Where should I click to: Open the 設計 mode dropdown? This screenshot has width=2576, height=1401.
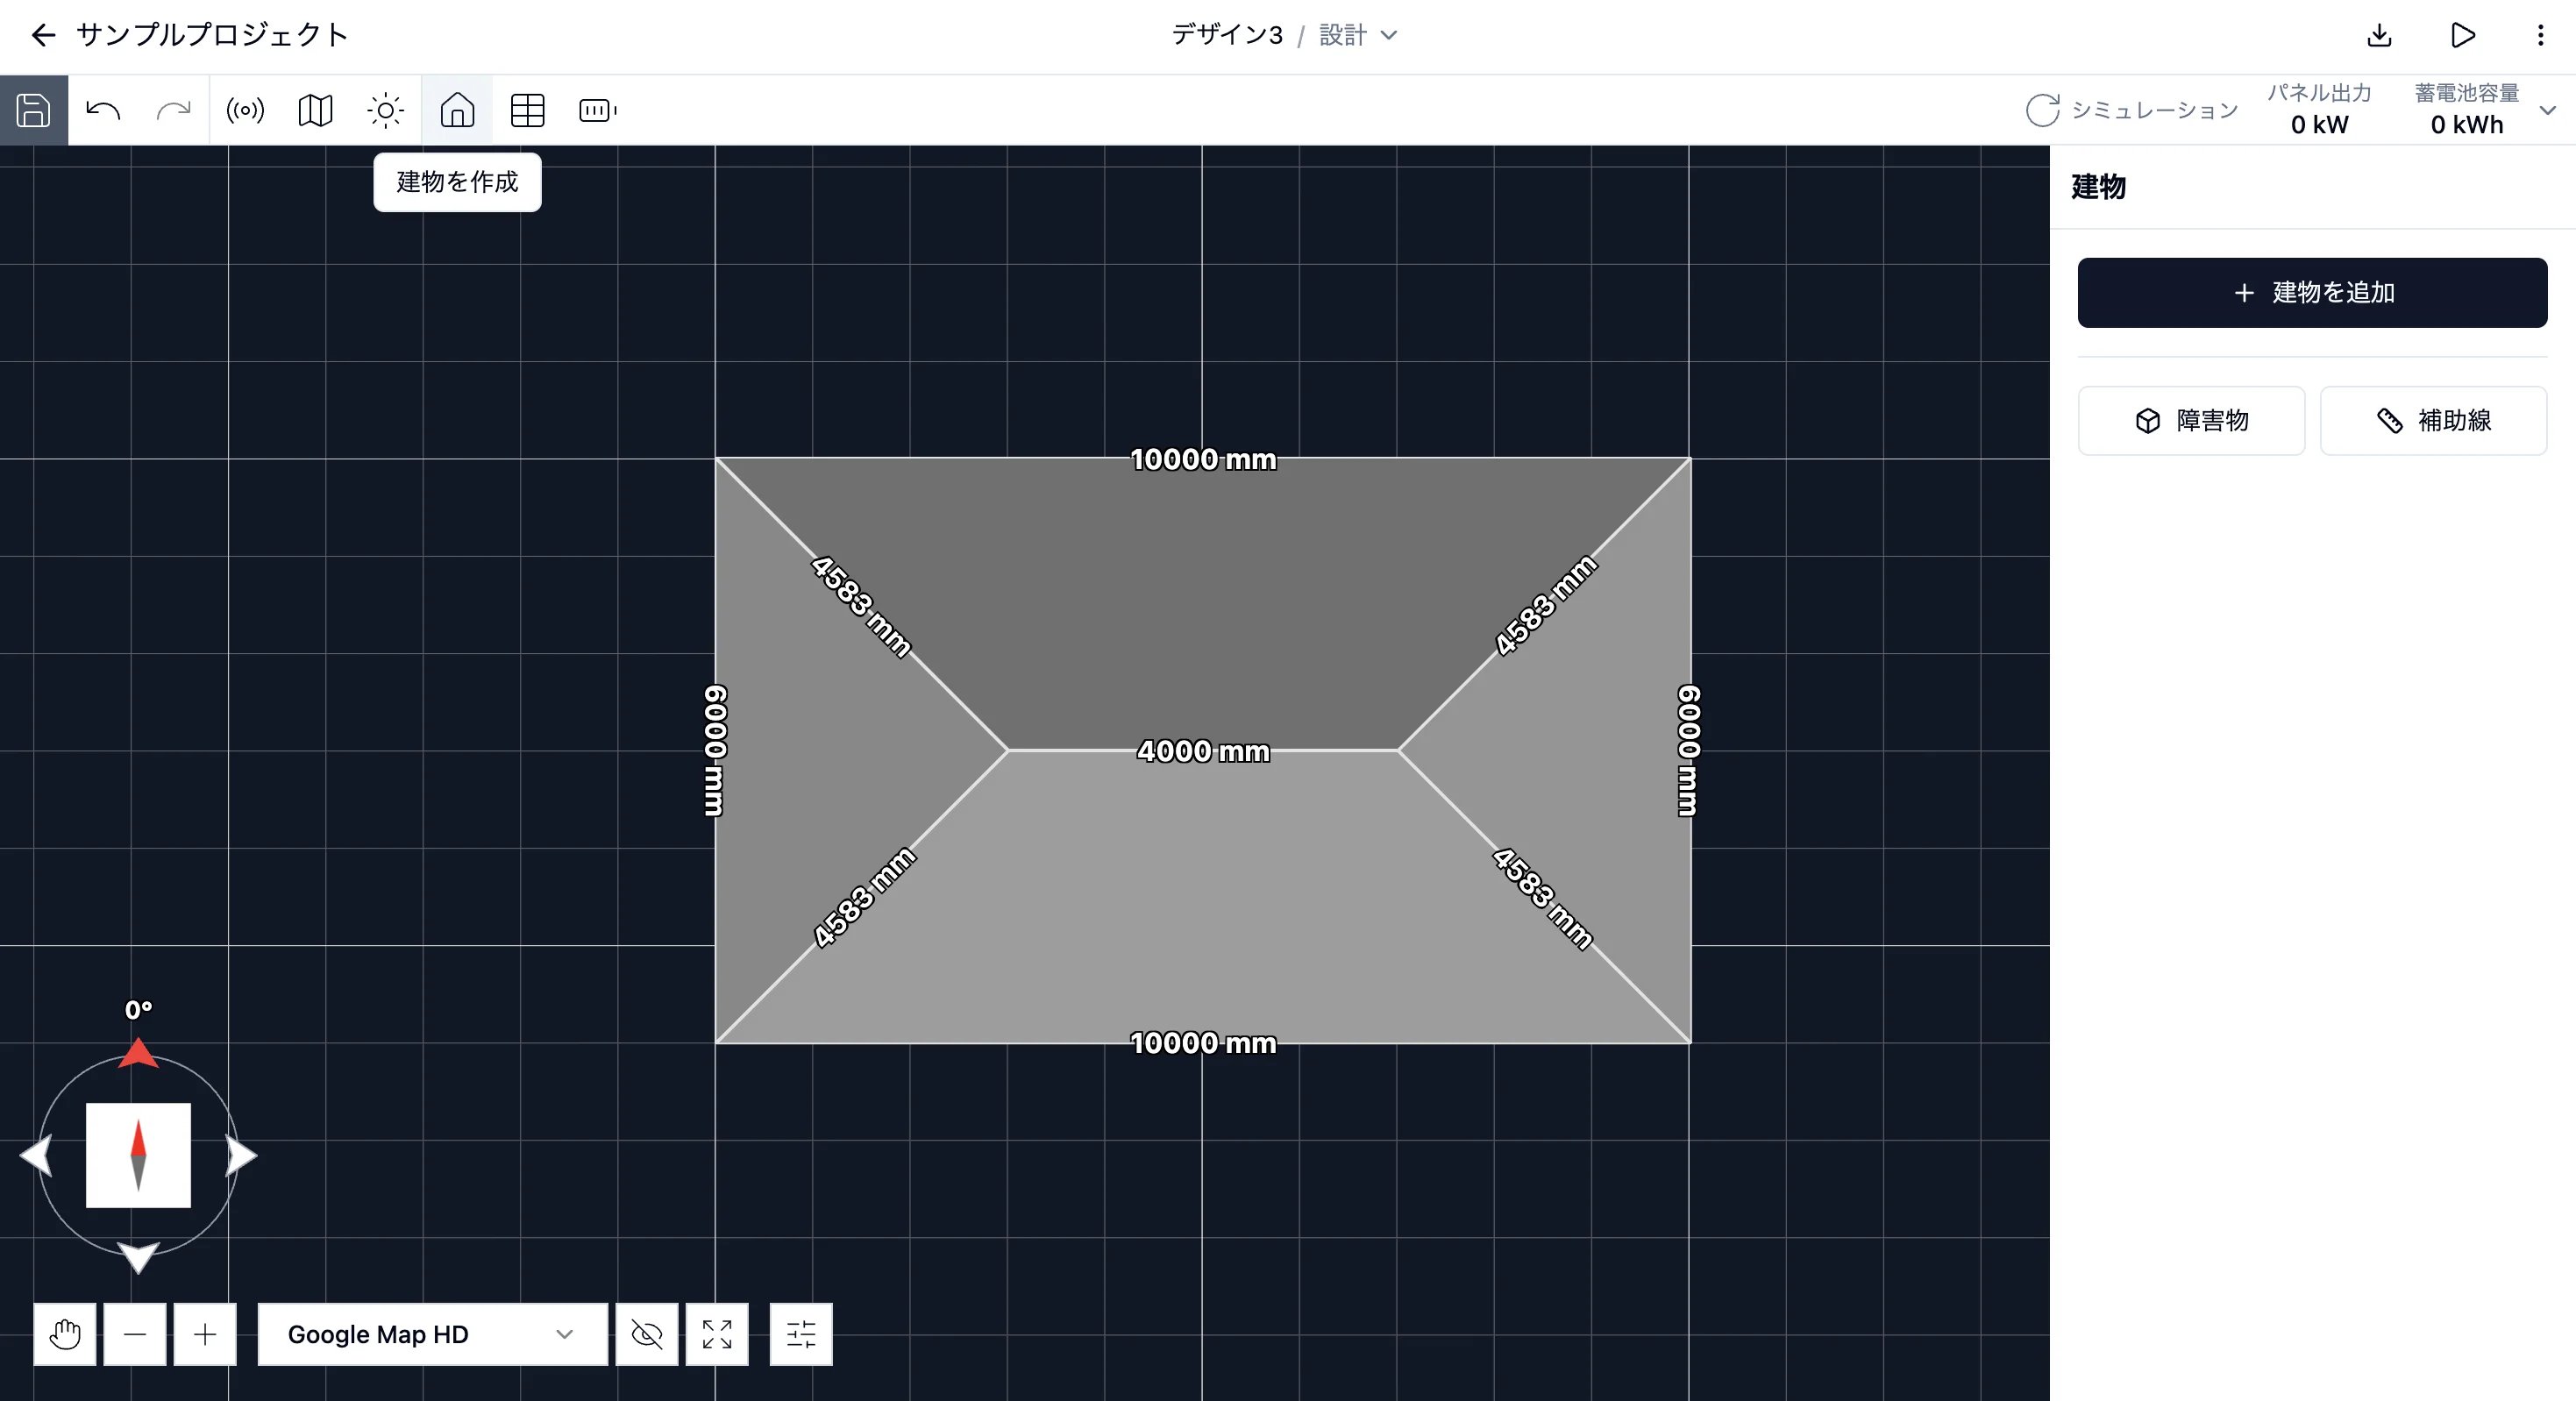(1358, 35)
